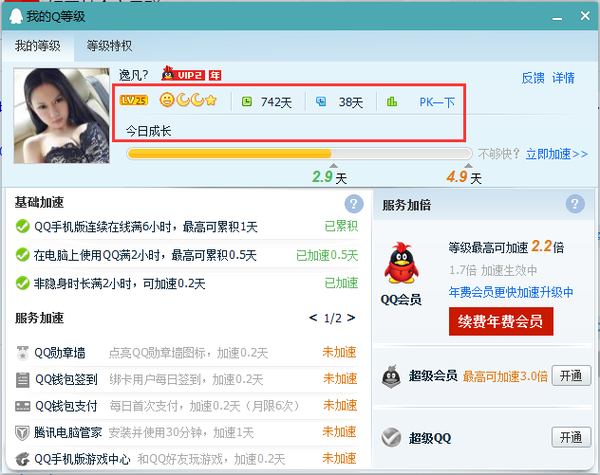Click the user profile avatar photo
The height and width of the screenshot is (475, 600).
tap(62, 116)
